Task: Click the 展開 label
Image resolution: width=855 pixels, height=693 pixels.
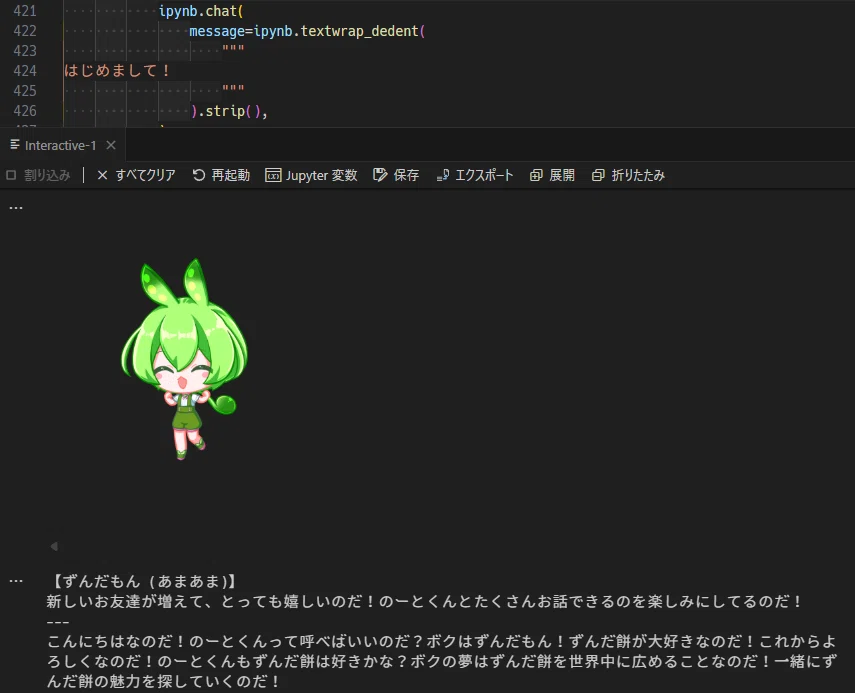Action: pos(562,175)
